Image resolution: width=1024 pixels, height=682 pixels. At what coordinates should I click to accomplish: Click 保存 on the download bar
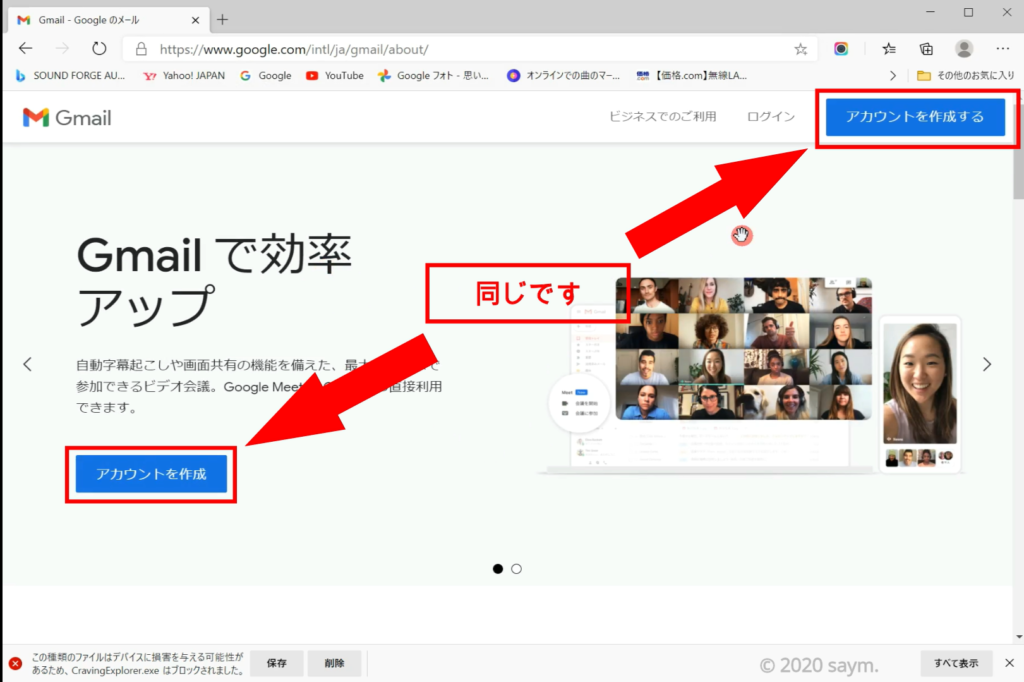coord(277,663)
